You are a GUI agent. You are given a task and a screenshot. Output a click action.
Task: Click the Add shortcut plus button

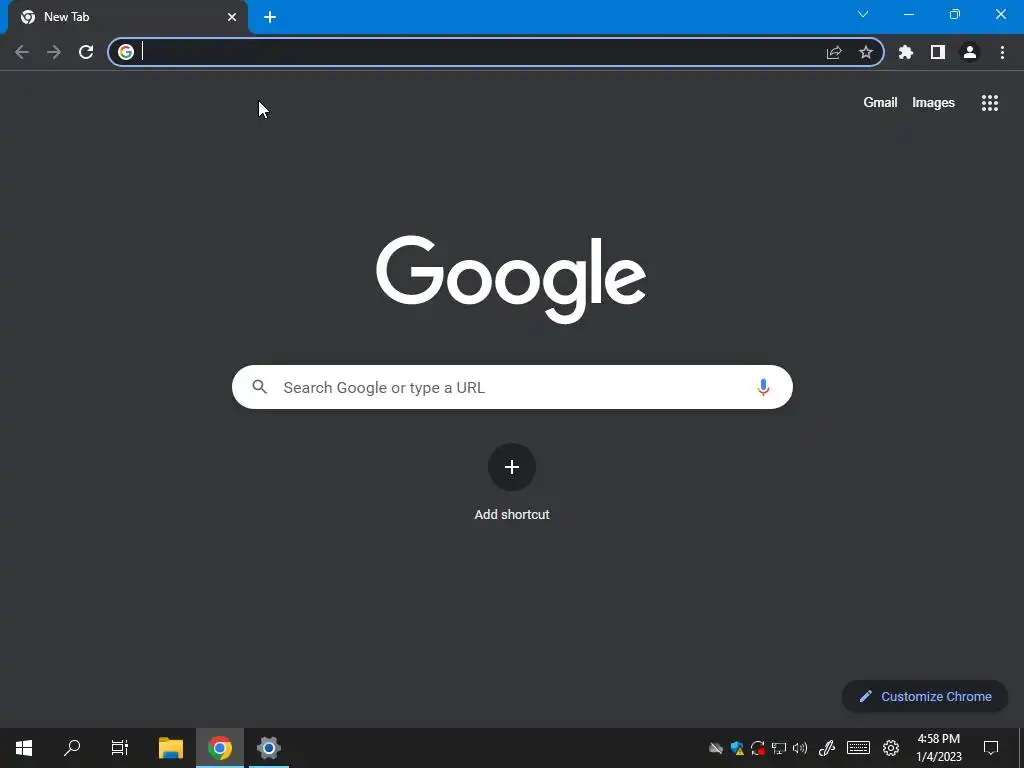tap(512, 467)
